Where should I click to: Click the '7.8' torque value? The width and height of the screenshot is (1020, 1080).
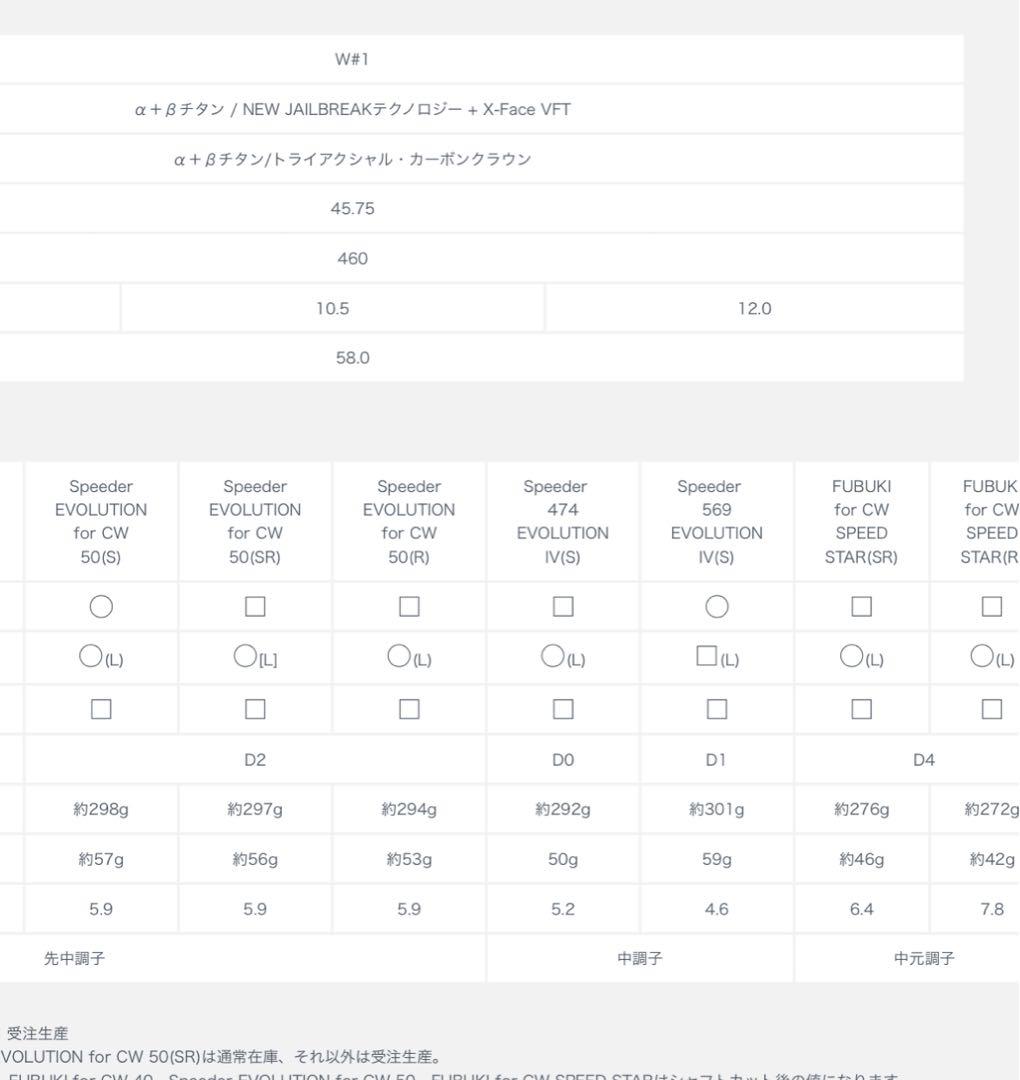992,909
